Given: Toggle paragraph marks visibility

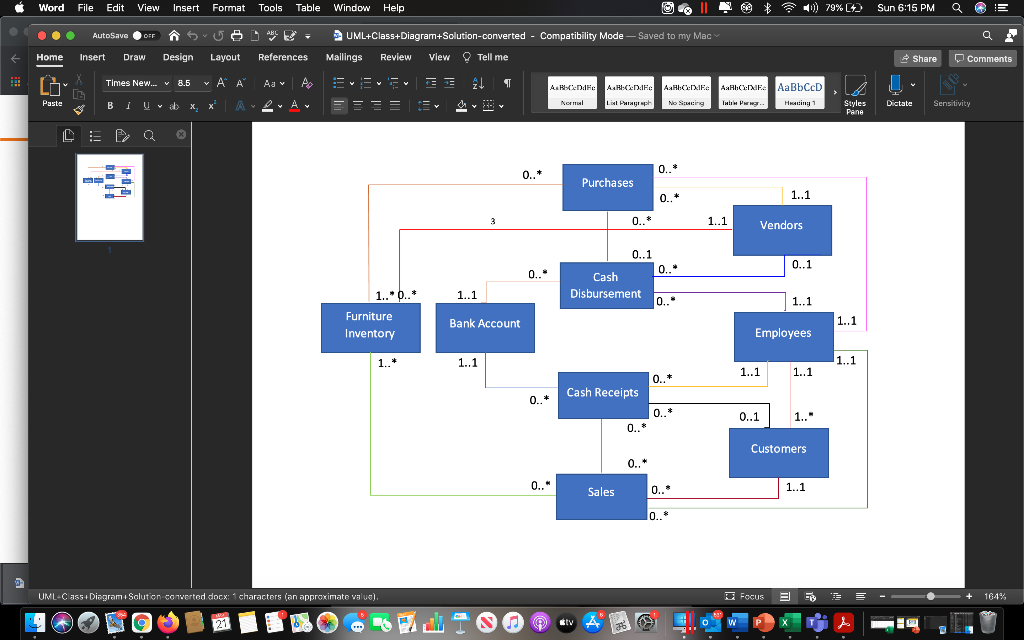Looking at the screenshot, I should [x=505, y=83].
